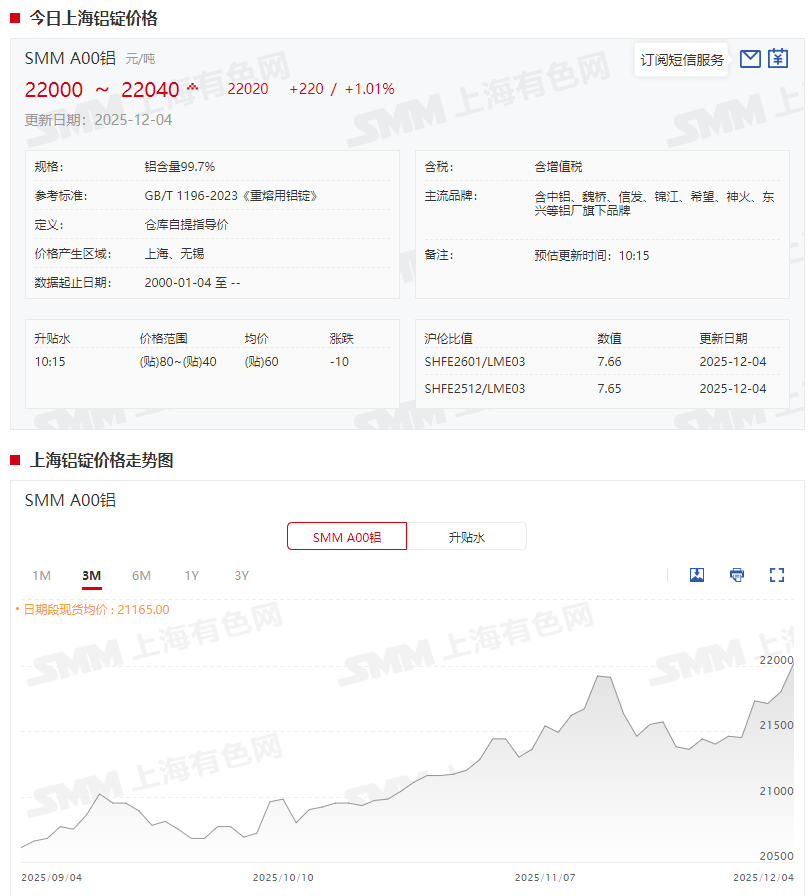This screenshot has height=896, width=811.
Task: Click the average price 22020
Action: 247,89
